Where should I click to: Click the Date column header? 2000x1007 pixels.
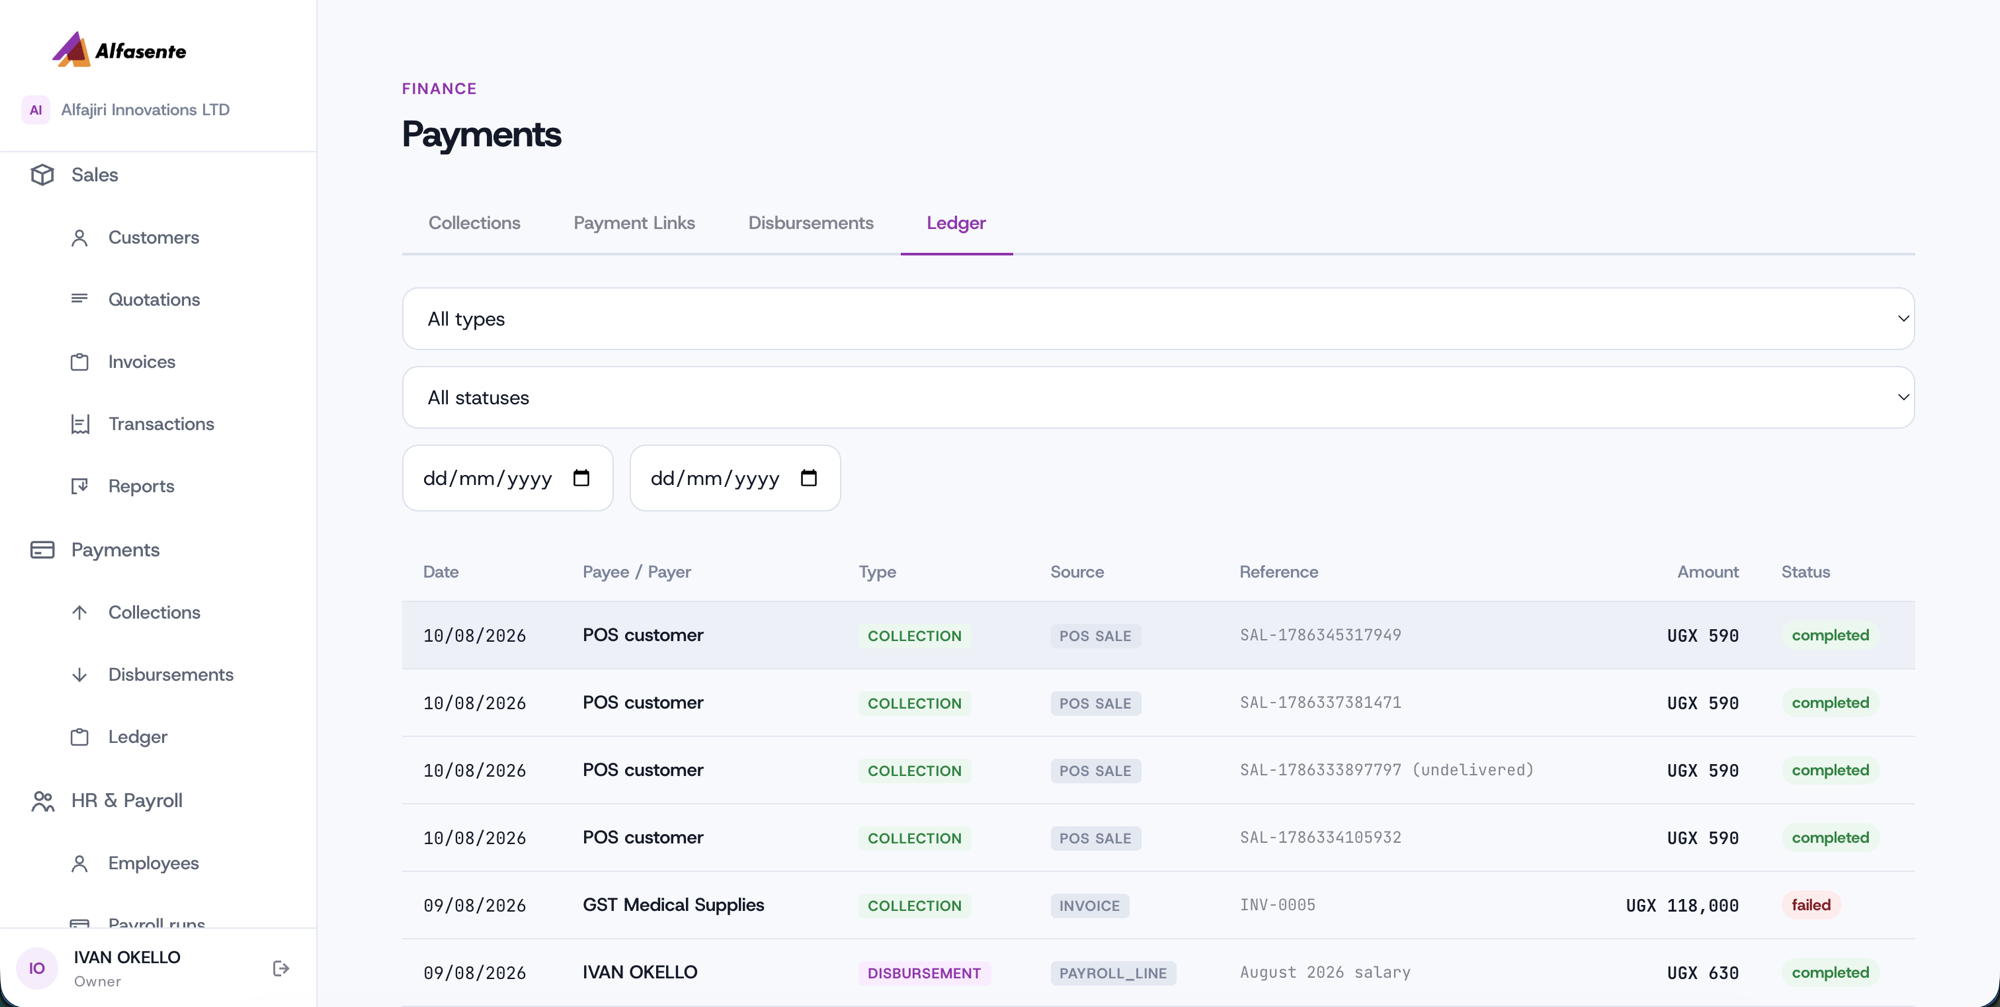441,572
